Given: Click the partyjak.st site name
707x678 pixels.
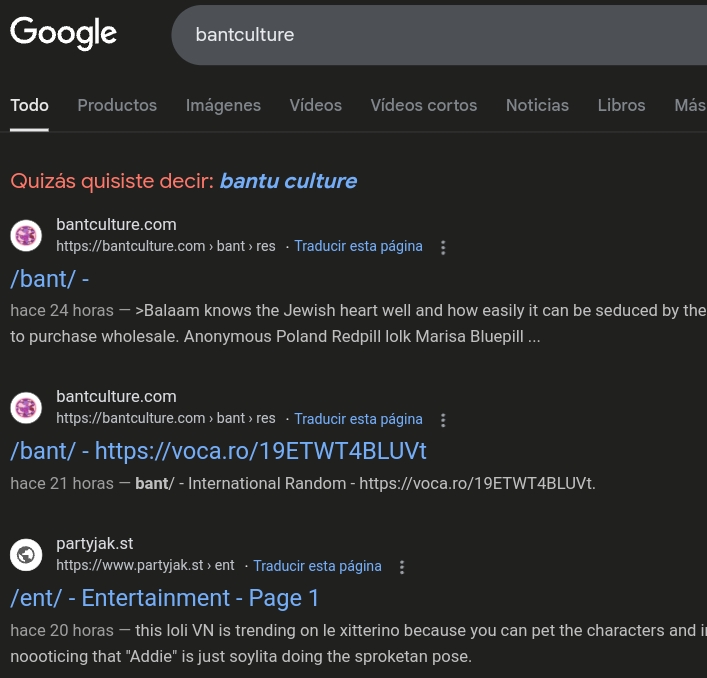Looking at the screenshot, I should 95,544.
